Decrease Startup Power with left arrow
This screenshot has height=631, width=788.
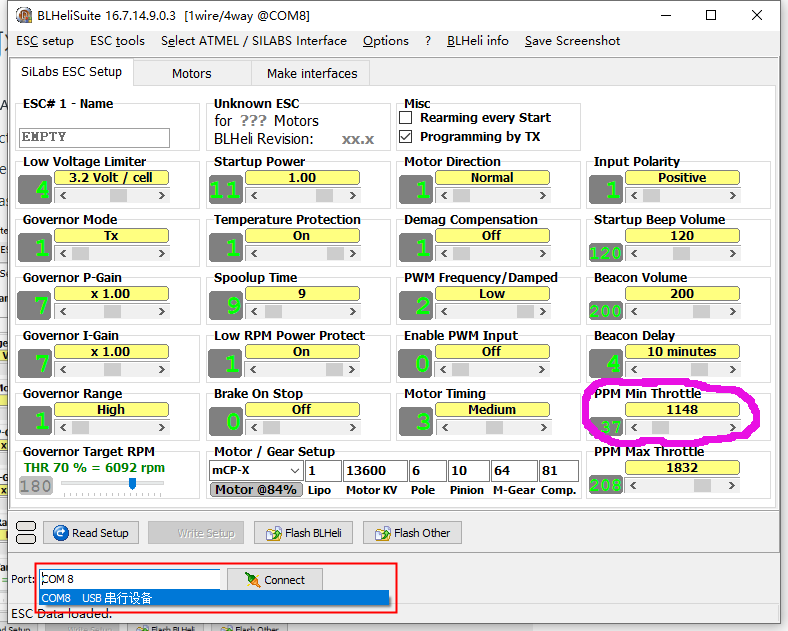[x=254, y=195]
